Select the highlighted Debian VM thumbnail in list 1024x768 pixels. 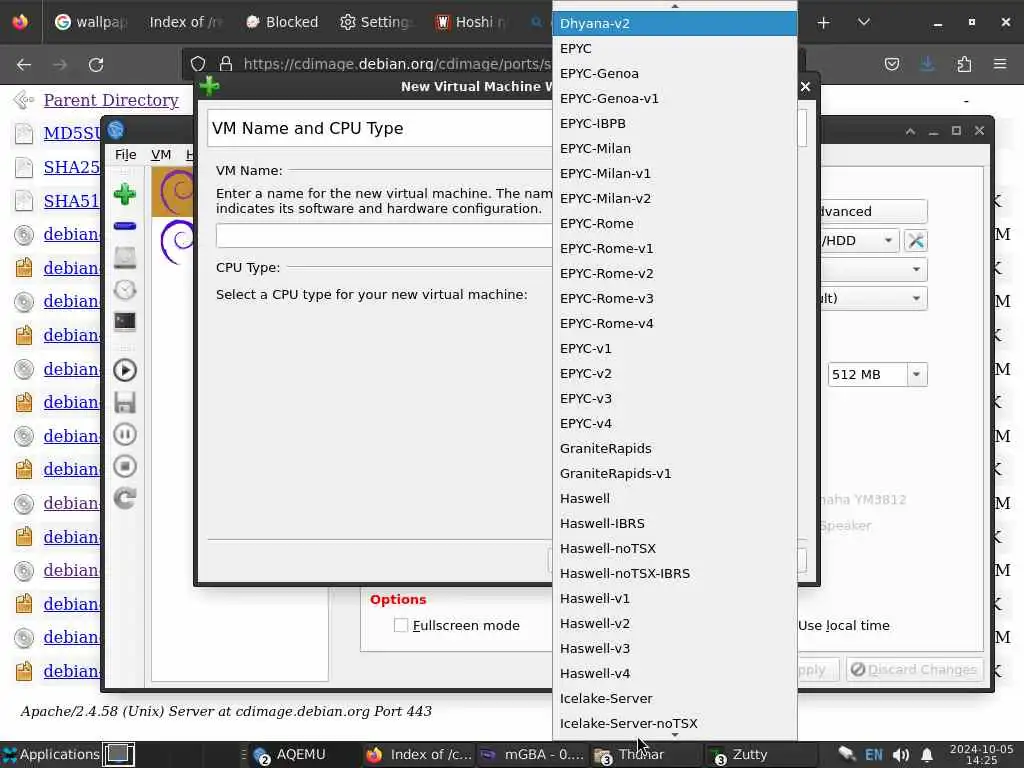[173, 192]
